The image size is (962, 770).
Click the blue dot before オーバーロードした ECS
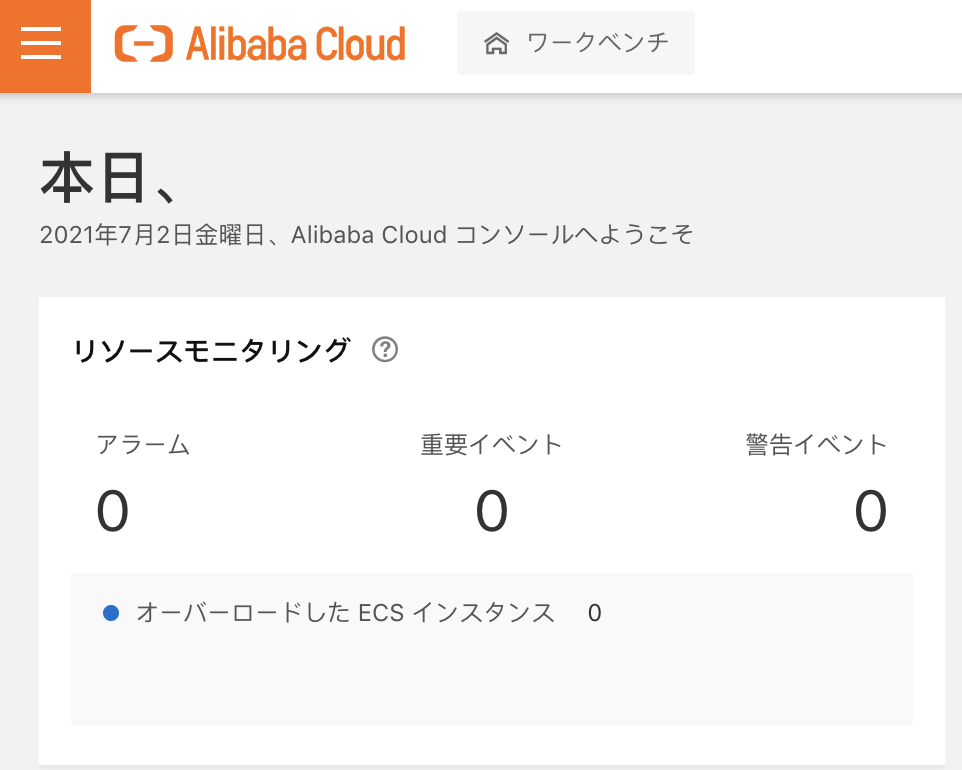pyautogui.click(x=111, y=613)
